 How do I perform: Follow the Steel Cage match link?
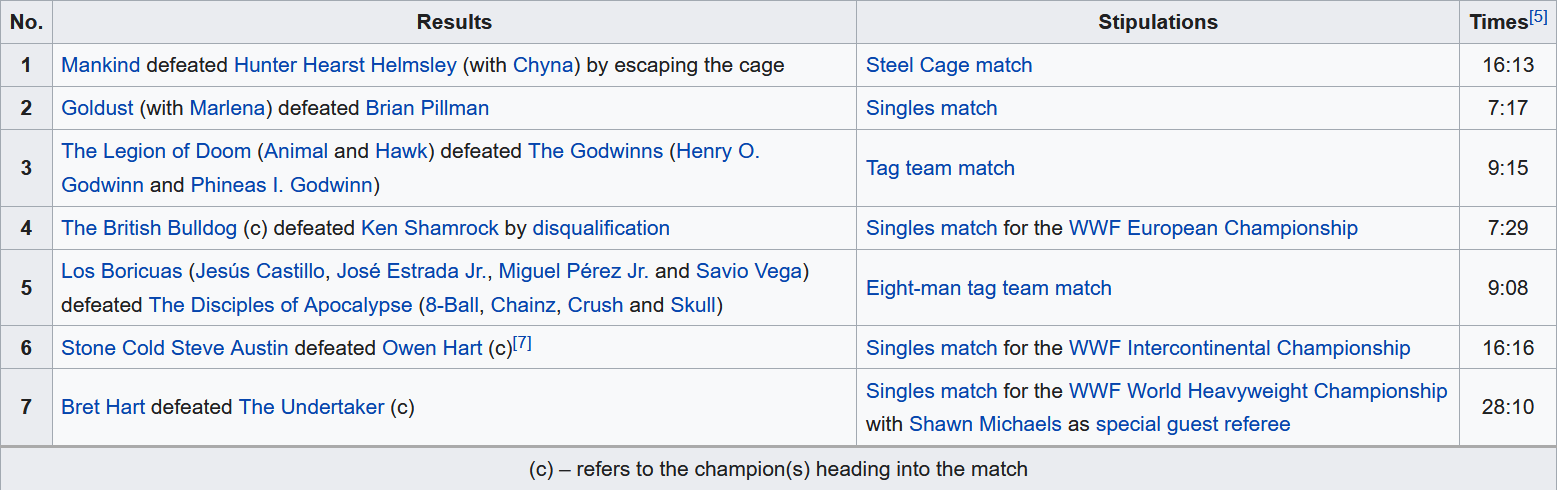pos(948,65)
